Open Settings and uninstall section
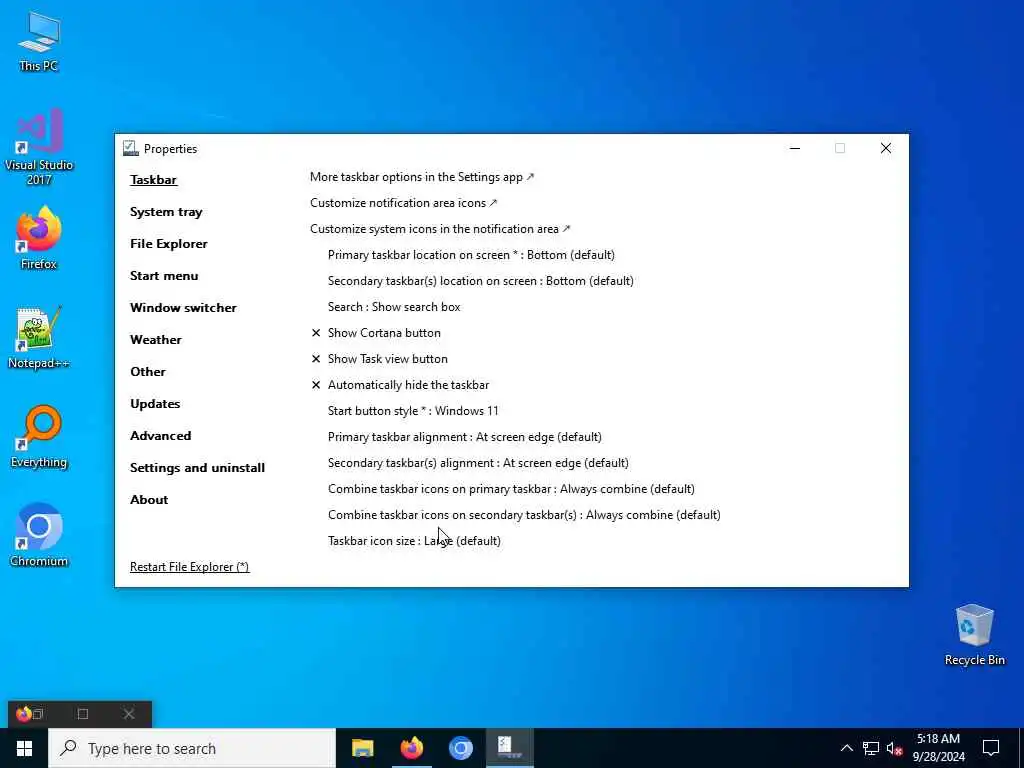Screen dimensions: 1024x768 (x=197, y=468)
